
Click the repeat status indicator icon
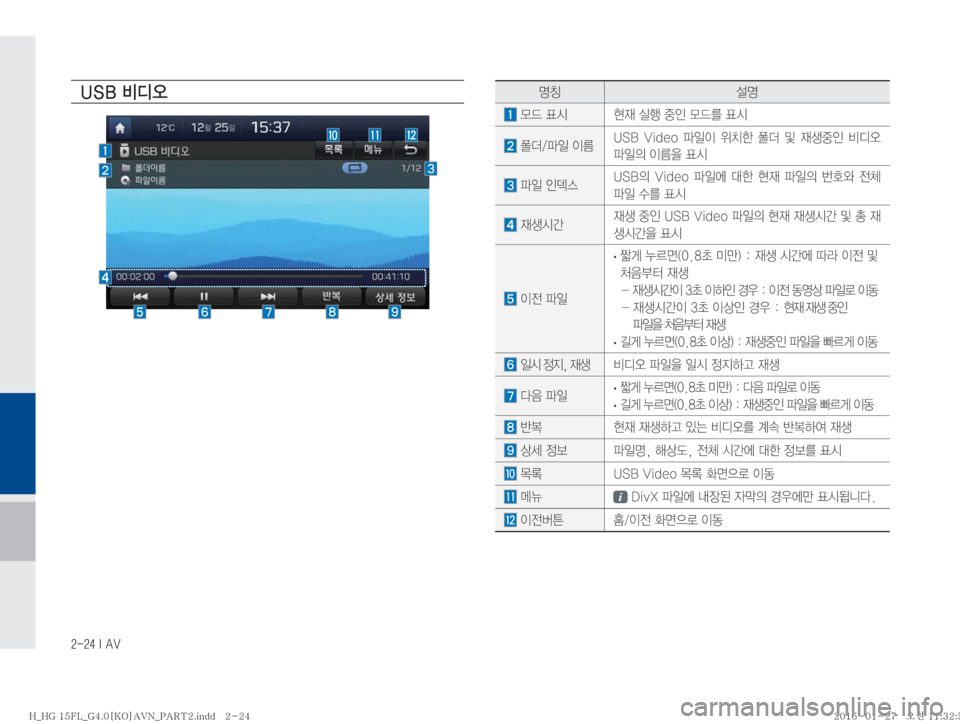[354, 169]
